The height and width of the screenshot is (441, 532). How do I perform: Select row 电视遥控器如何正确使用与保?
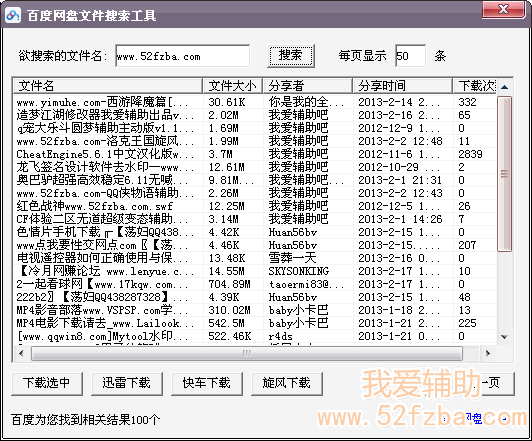(255, 258)
